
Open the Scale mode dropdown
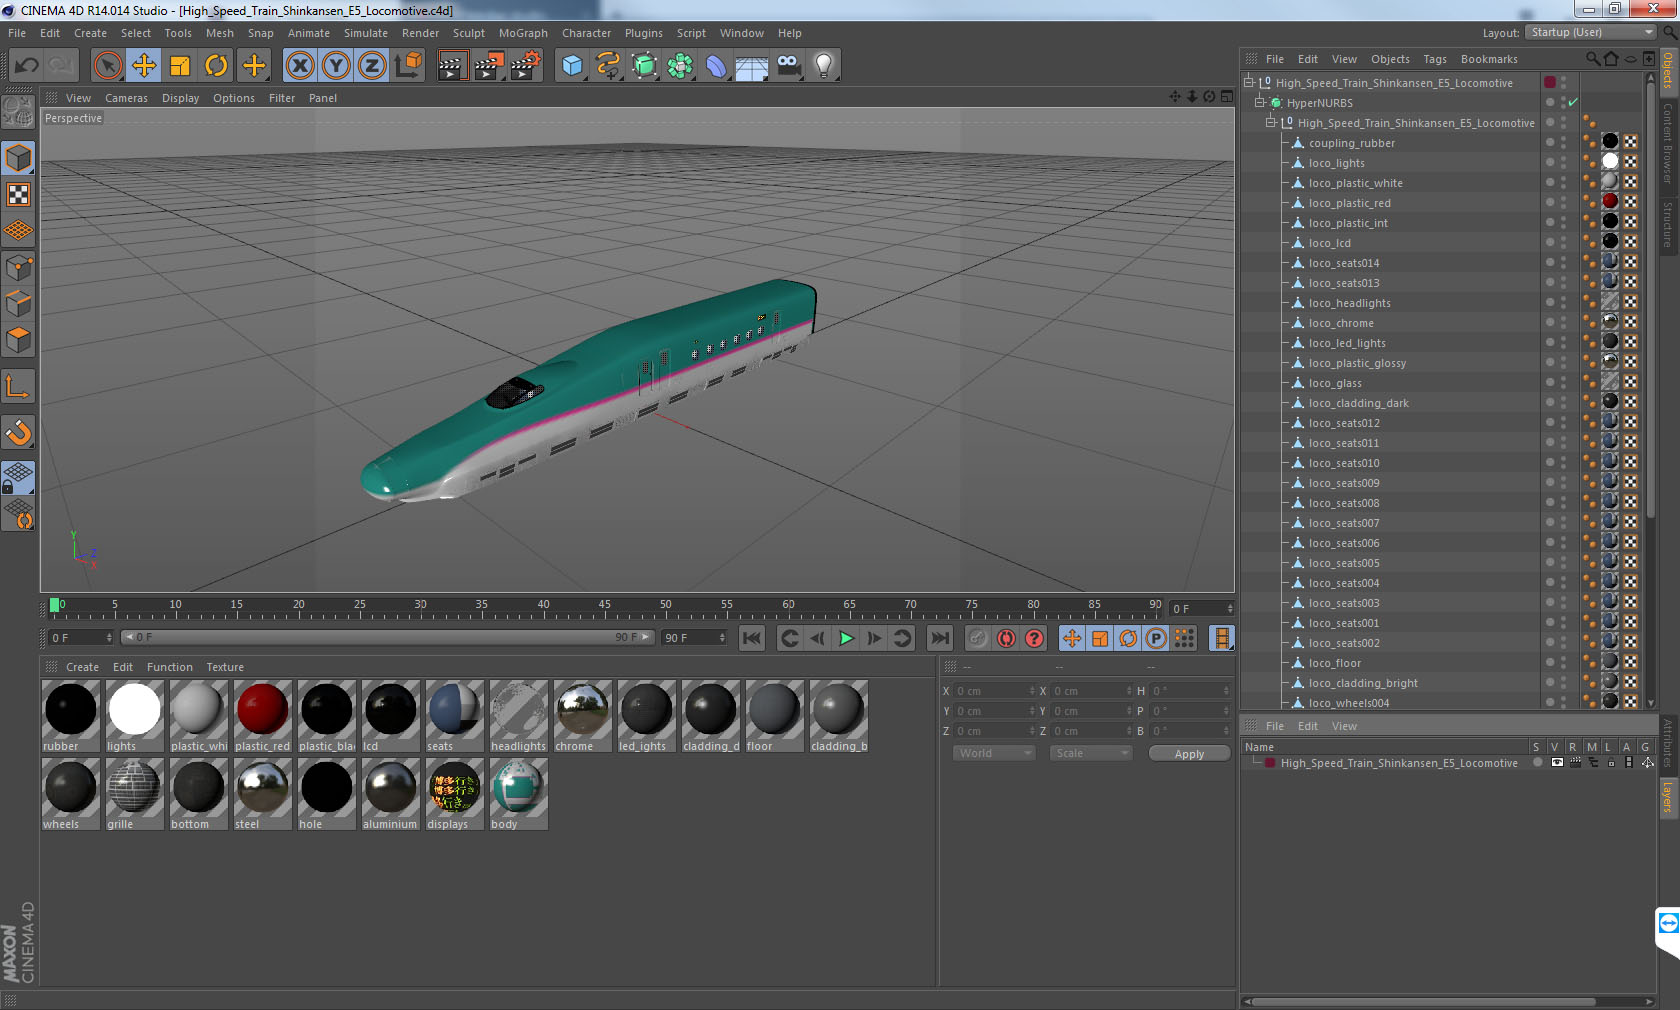[x=1091, y=753]
